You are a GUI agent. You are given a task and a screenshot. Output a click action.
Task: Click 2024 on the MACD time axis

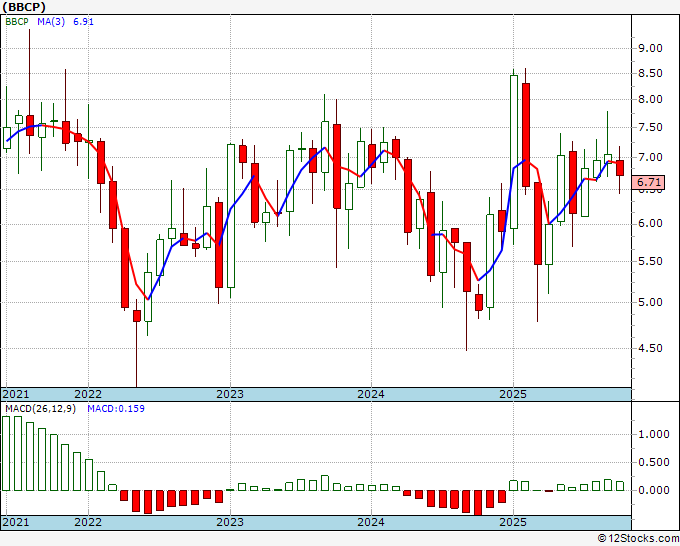pos(371,522)
